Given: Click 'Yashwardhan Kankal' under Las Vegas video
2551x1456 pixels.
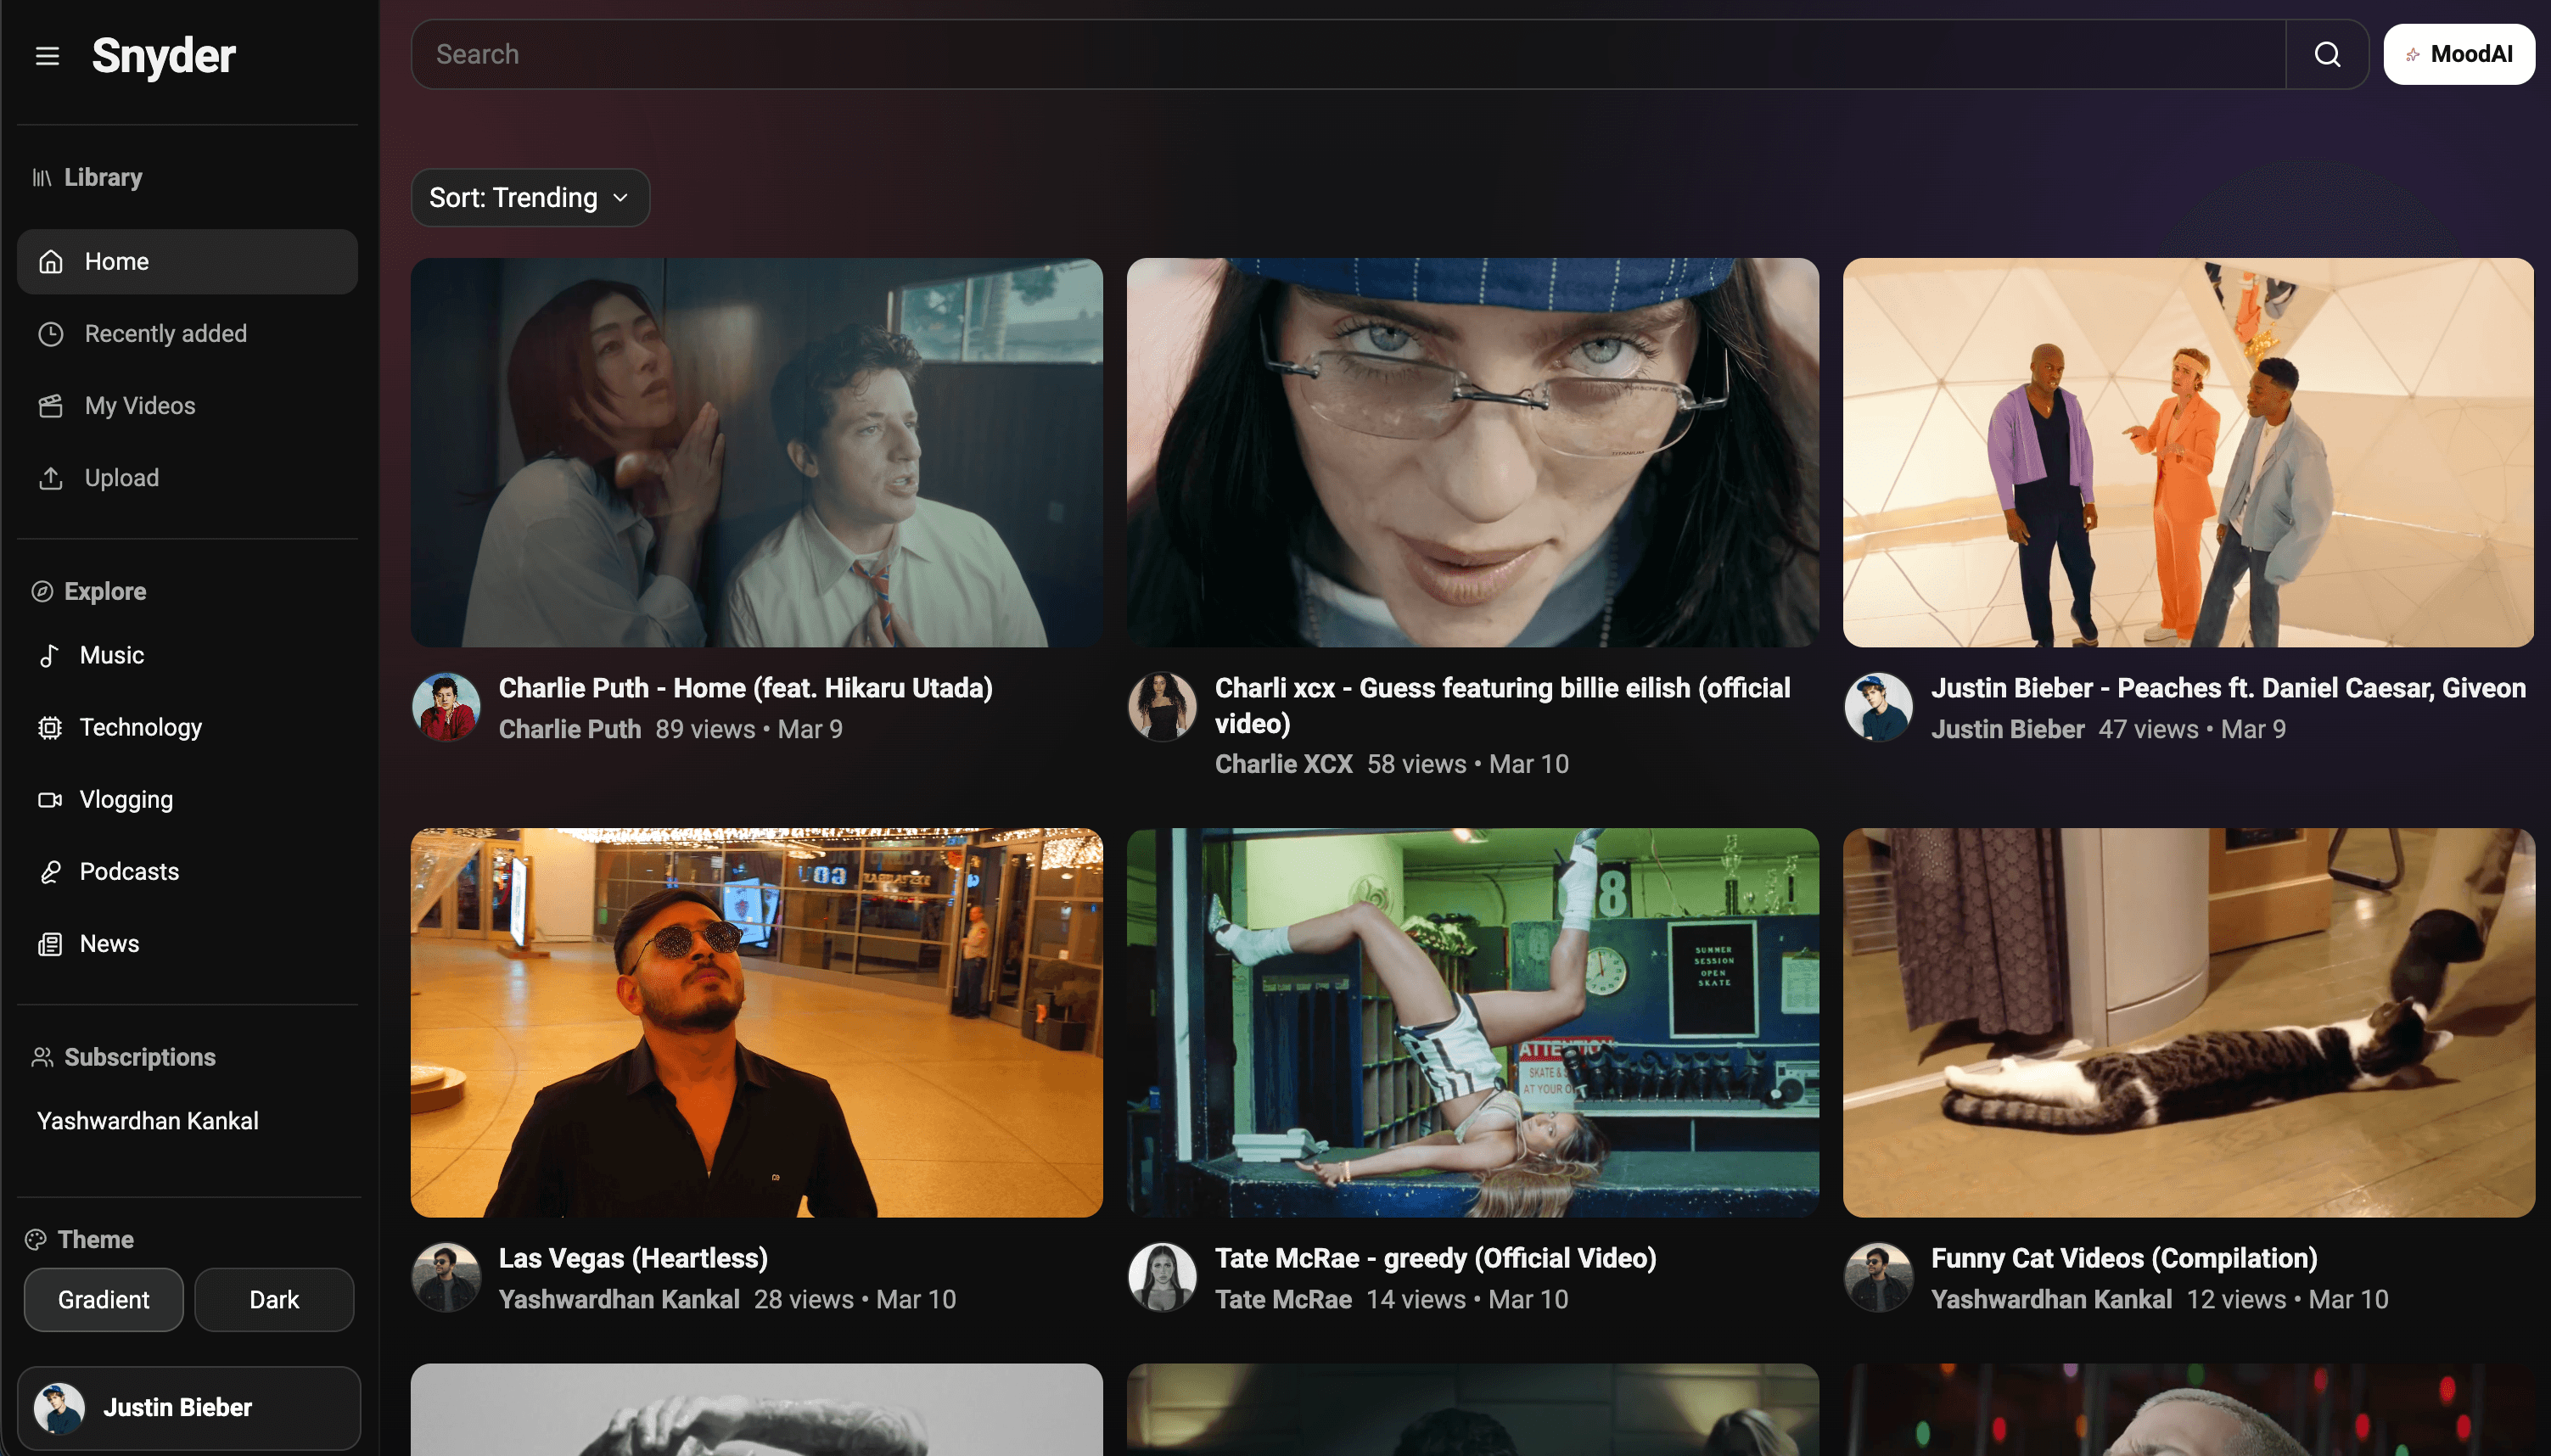Looking at the screenshot, I should tap(619, 1299).
